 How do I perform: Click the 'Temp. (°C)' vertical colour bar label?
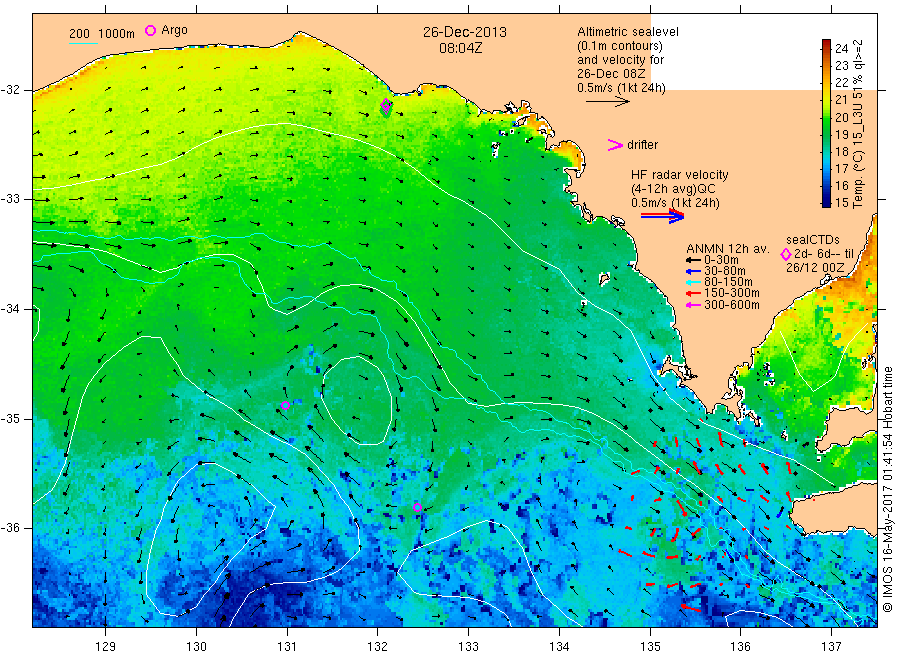click(x=858, y=179)
